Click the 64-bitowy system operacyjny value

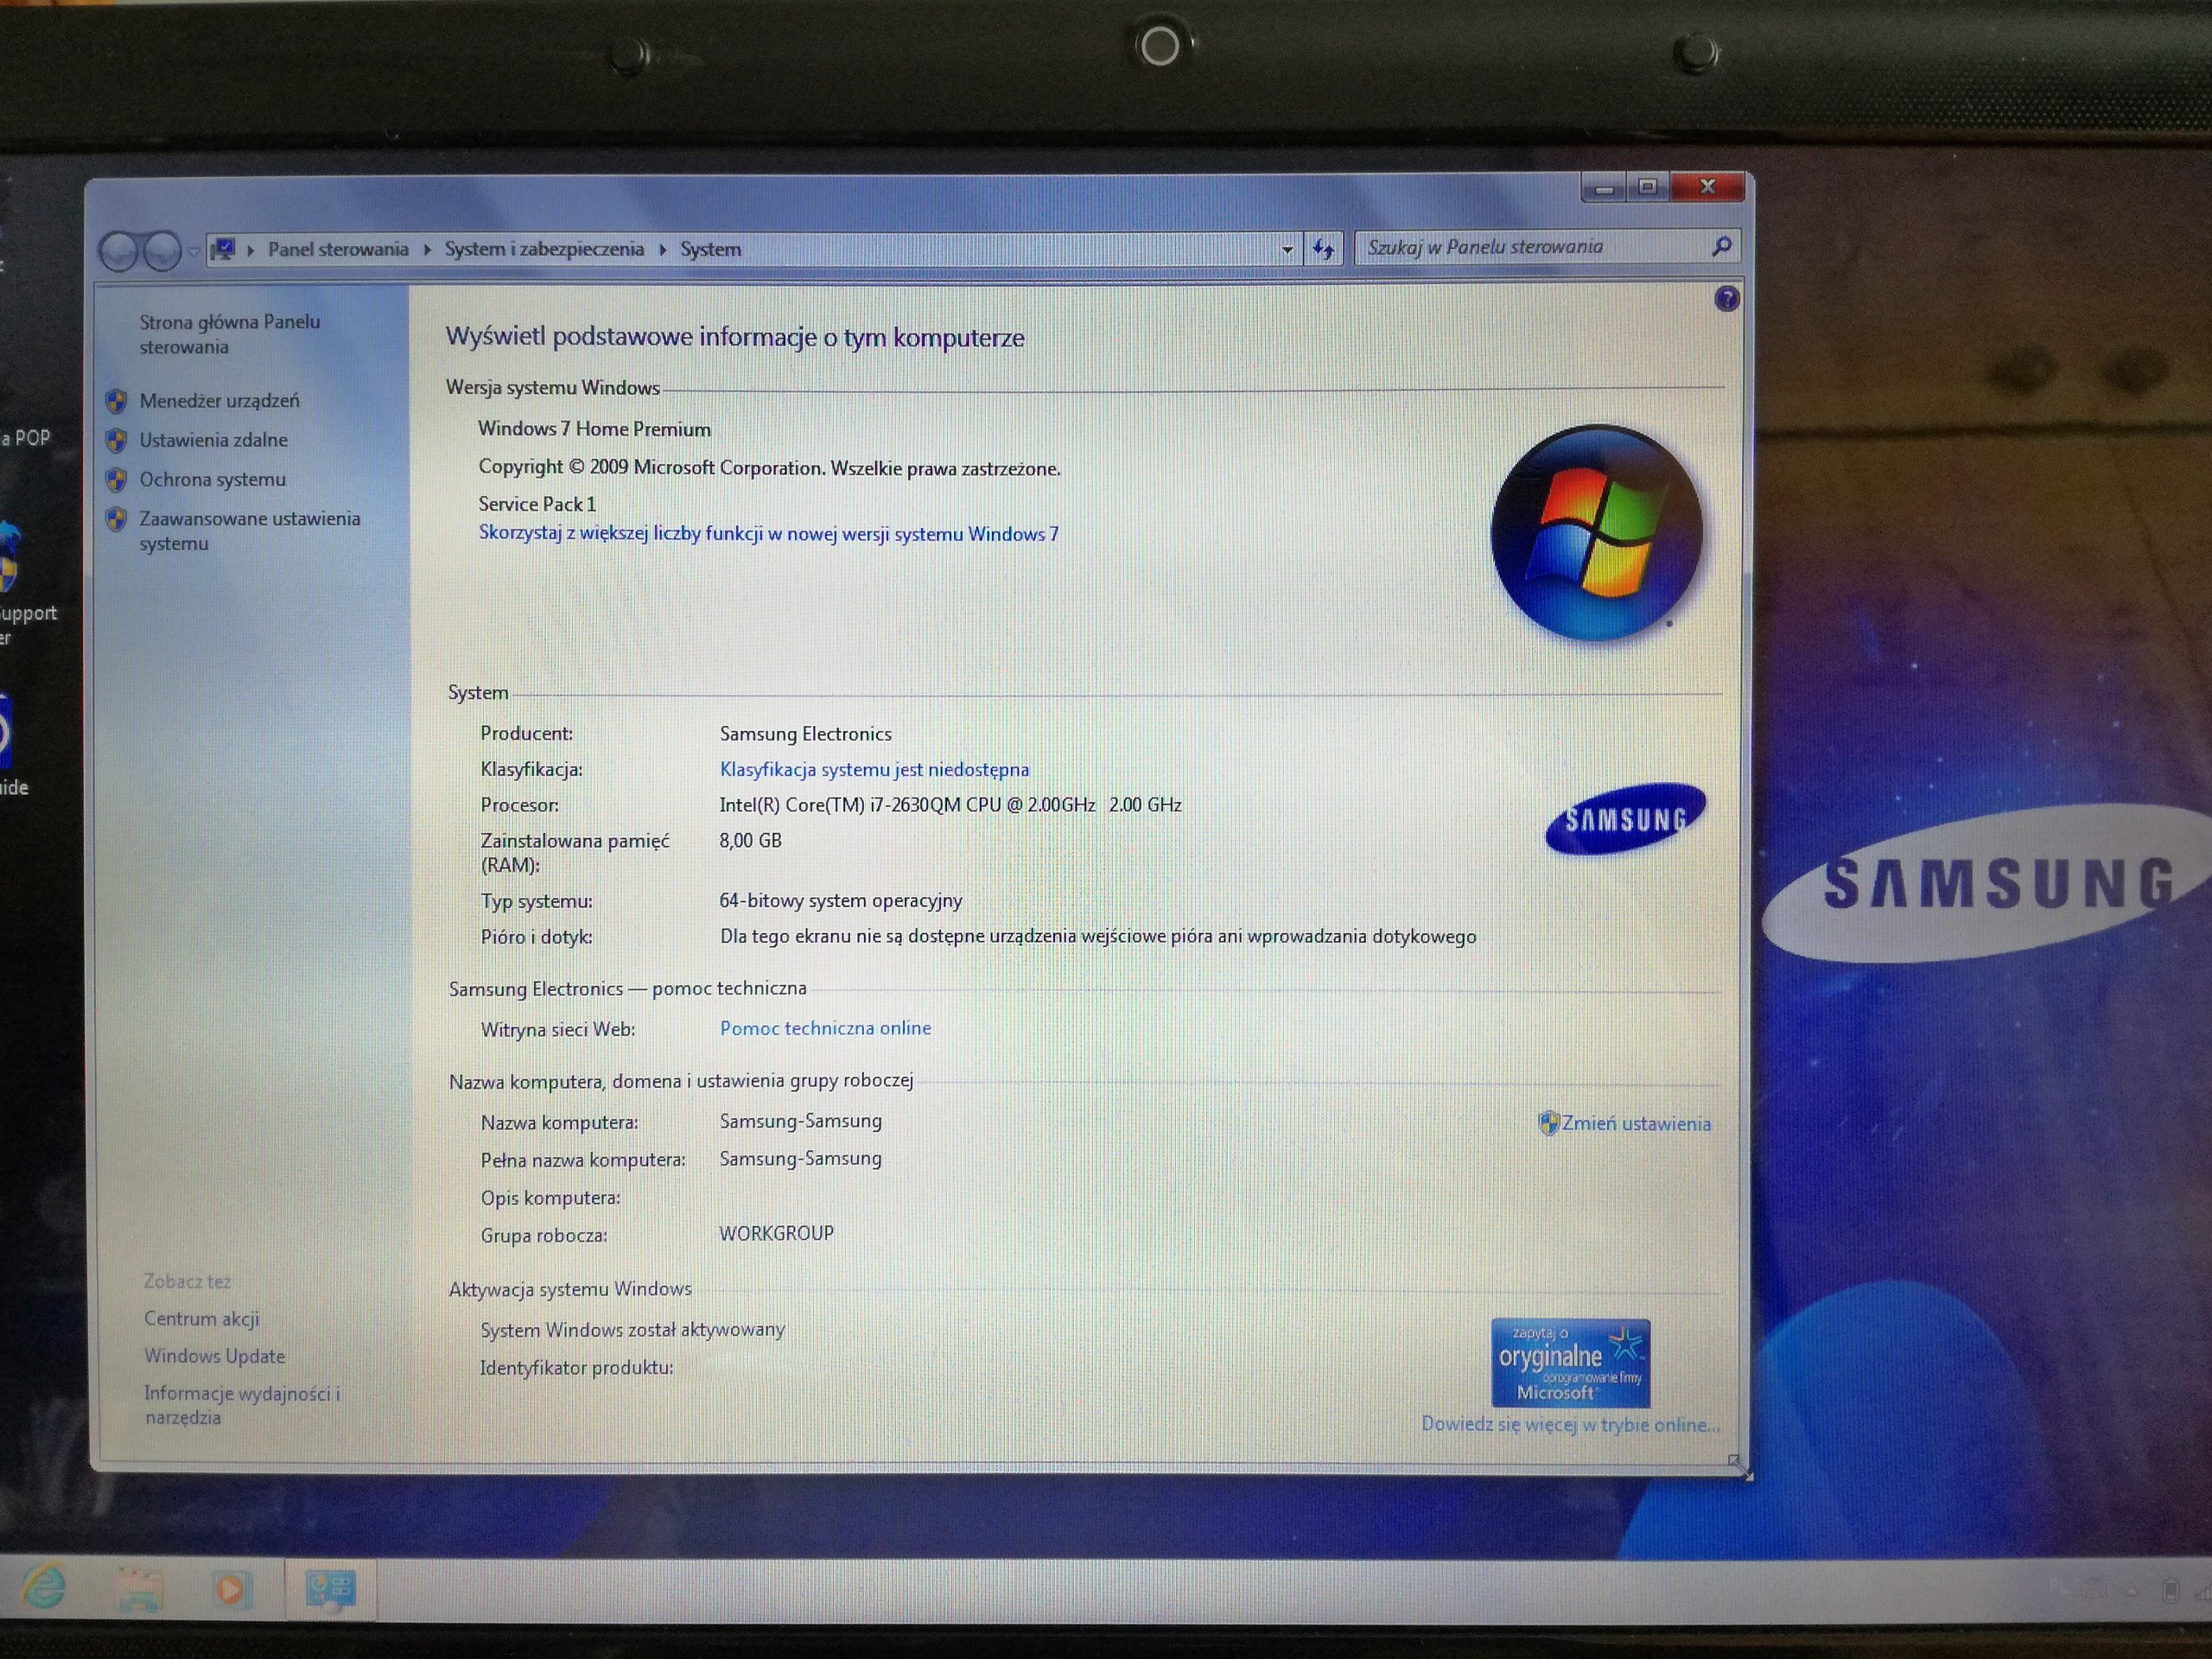[840, 901]
